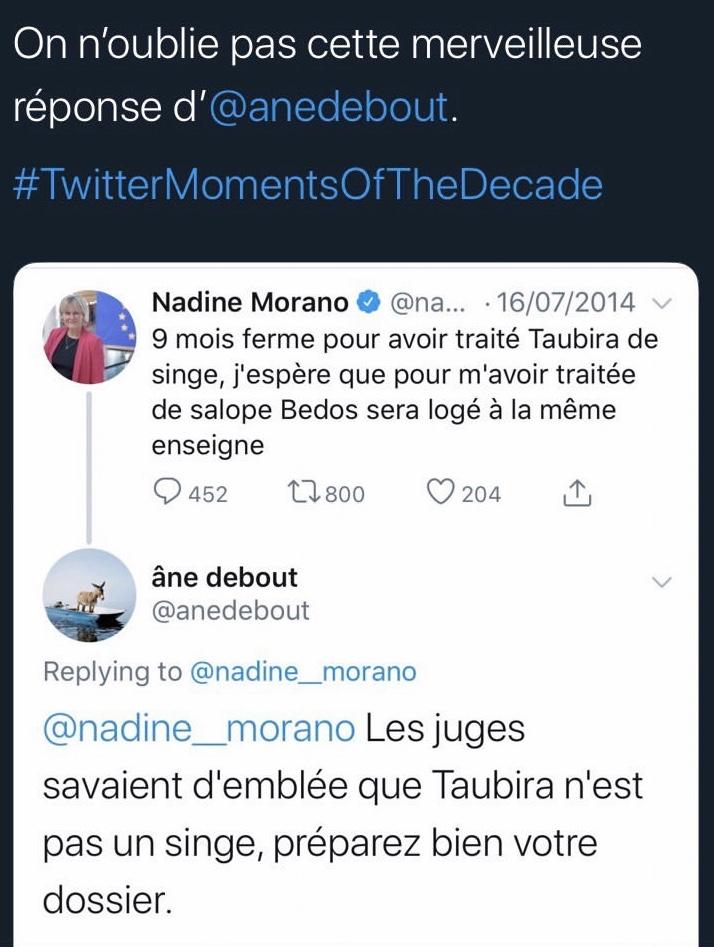
Task: Open the @anedebout mention in the top tweet
Action: click(329, 107)
